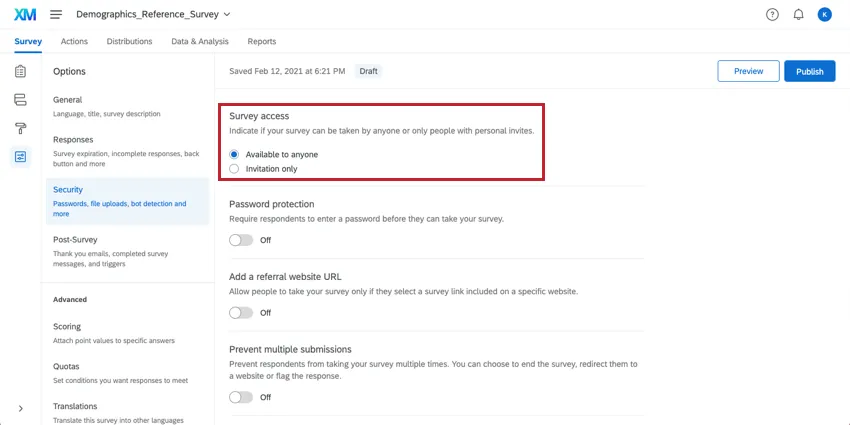The height and width of the screenshot is (425, 850).
Task: Select the Available to anyone option
Action: point(234,155)
